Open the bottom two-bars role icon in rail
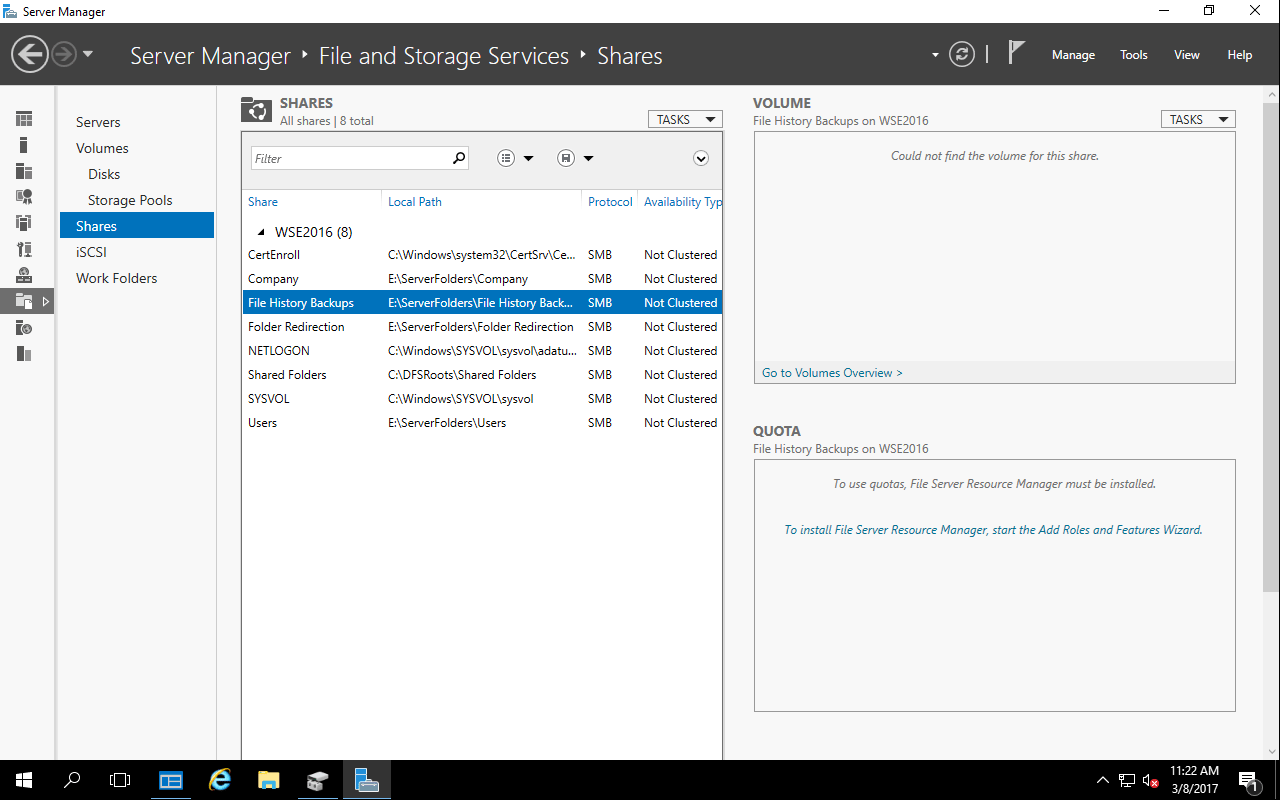Image resolution: width=1280 pixels, height=800 pixels. pyautogui.click(x=24, y=353)
